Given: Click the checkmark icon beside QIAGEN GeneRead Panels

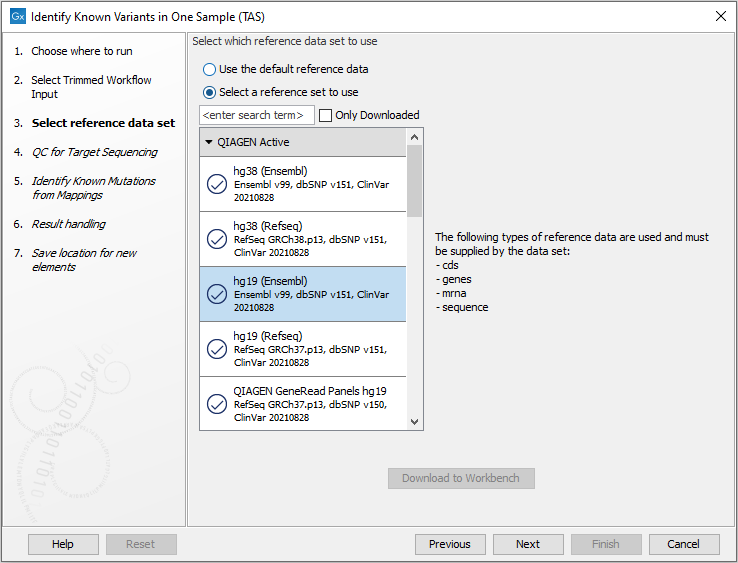Looking at the screenshot, I should [216, 404].
